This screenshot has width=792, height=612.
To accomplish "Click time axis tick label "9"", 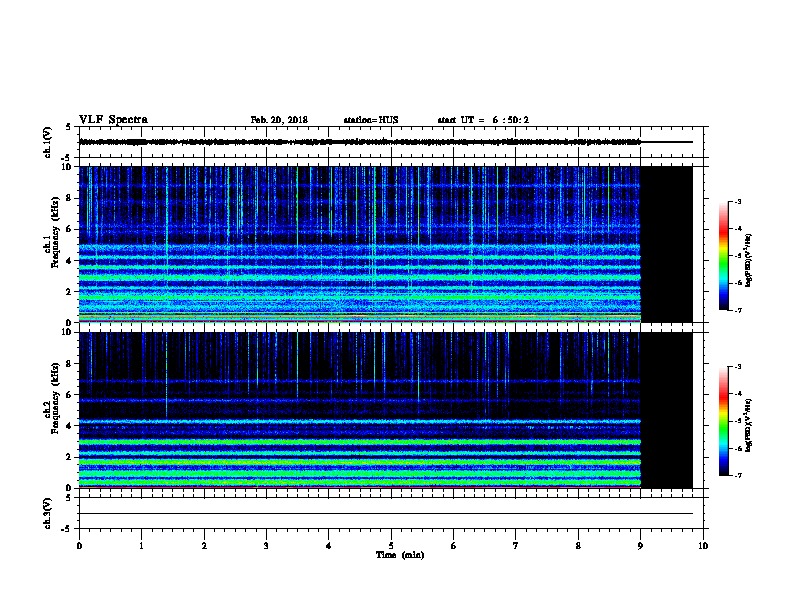I will point(640,545).
